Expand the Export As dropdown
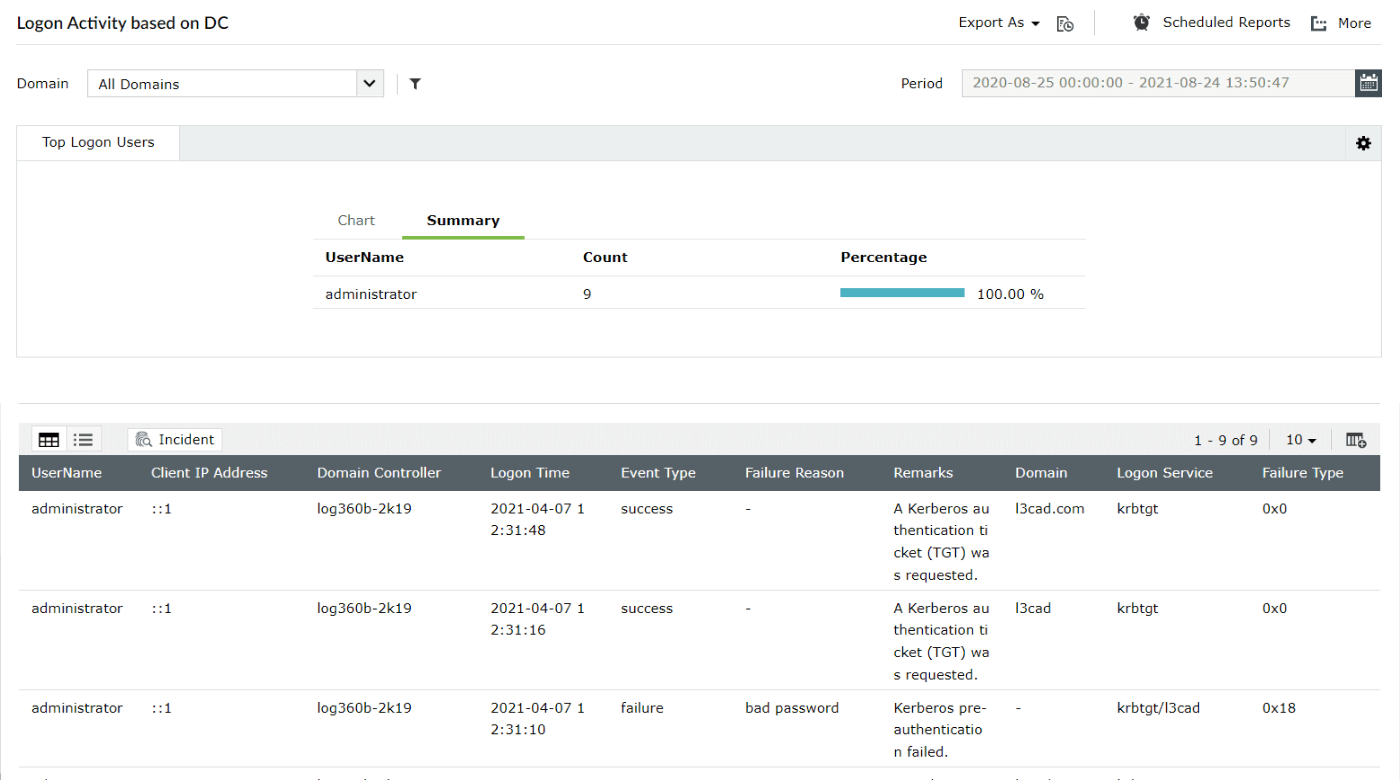This screenshot has height=780, width=1400. click(997, 22)
